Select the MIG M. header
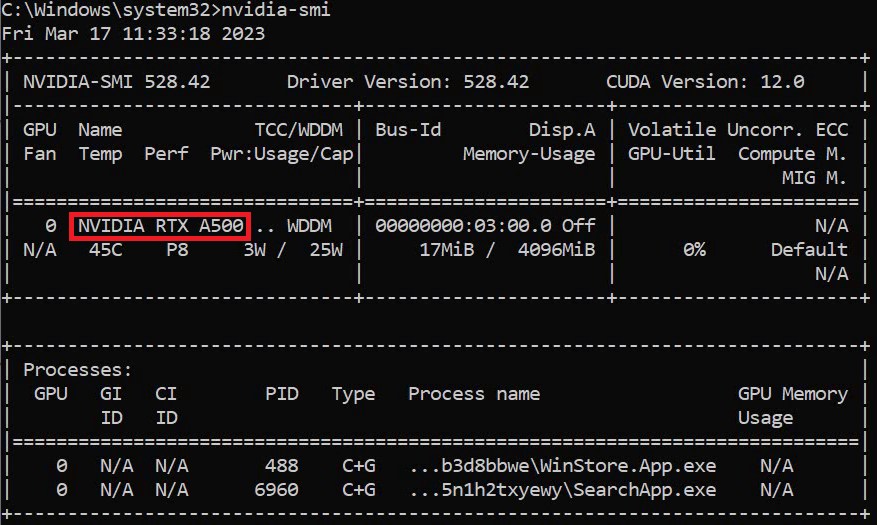 (x=814, y=178)
